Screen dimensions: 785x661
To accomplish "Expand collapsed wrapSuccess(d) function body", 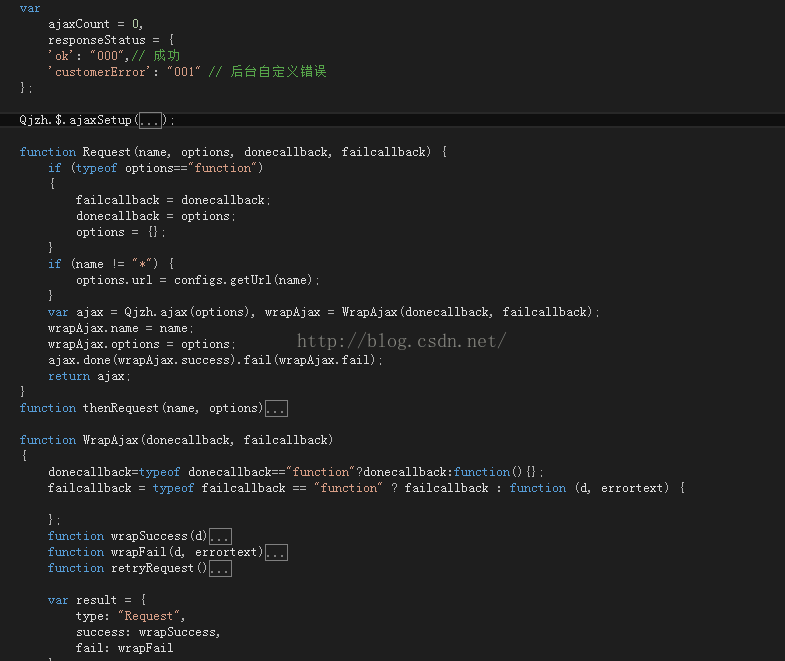I will click(x=220, y=536).
